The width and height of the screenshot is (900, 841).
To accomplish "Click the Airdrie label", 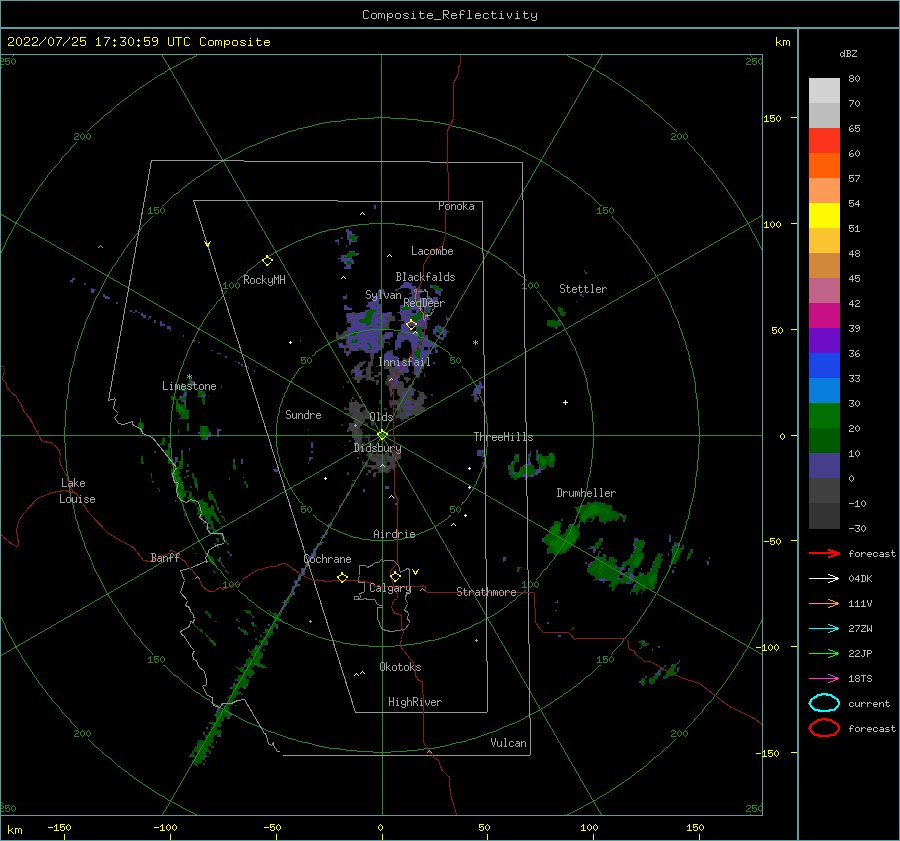I will click(394, 534).
